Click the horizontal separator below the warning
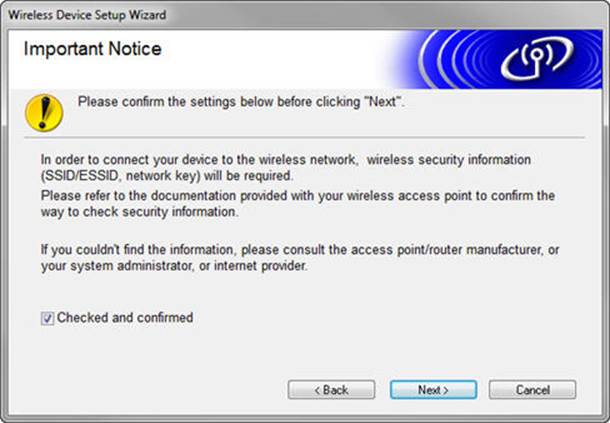This screenshot has width=610, height=423. pyautogui.click(x=300, y=137)
